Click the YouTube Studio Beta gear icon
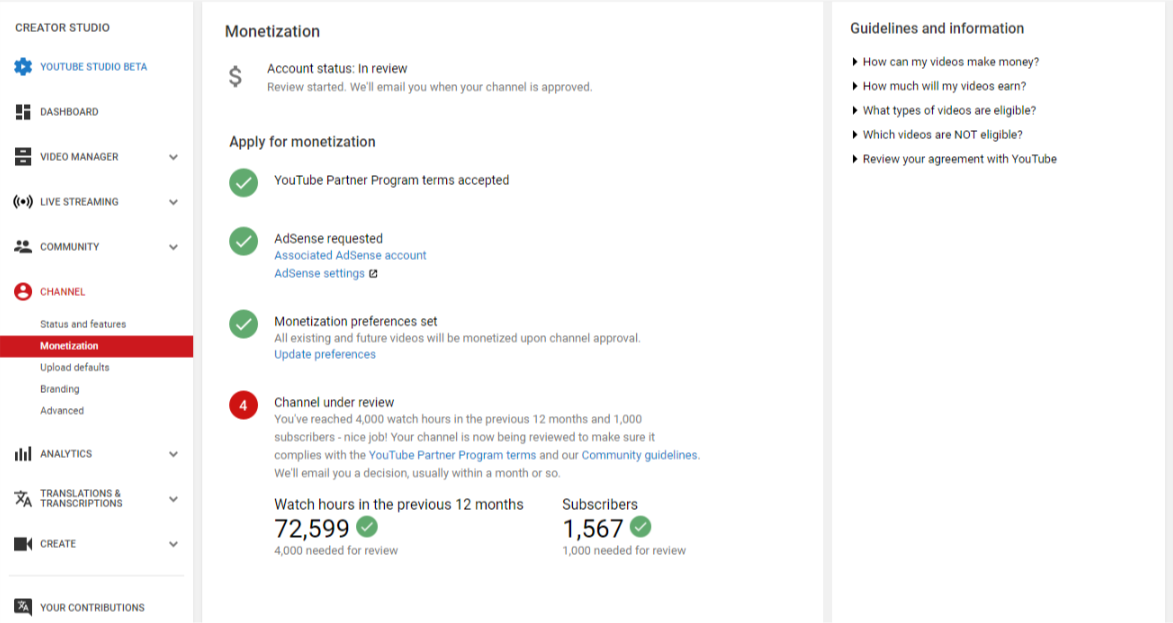Image resolution: width=1173 pixels, height=623 pixels. pos(23,67)
